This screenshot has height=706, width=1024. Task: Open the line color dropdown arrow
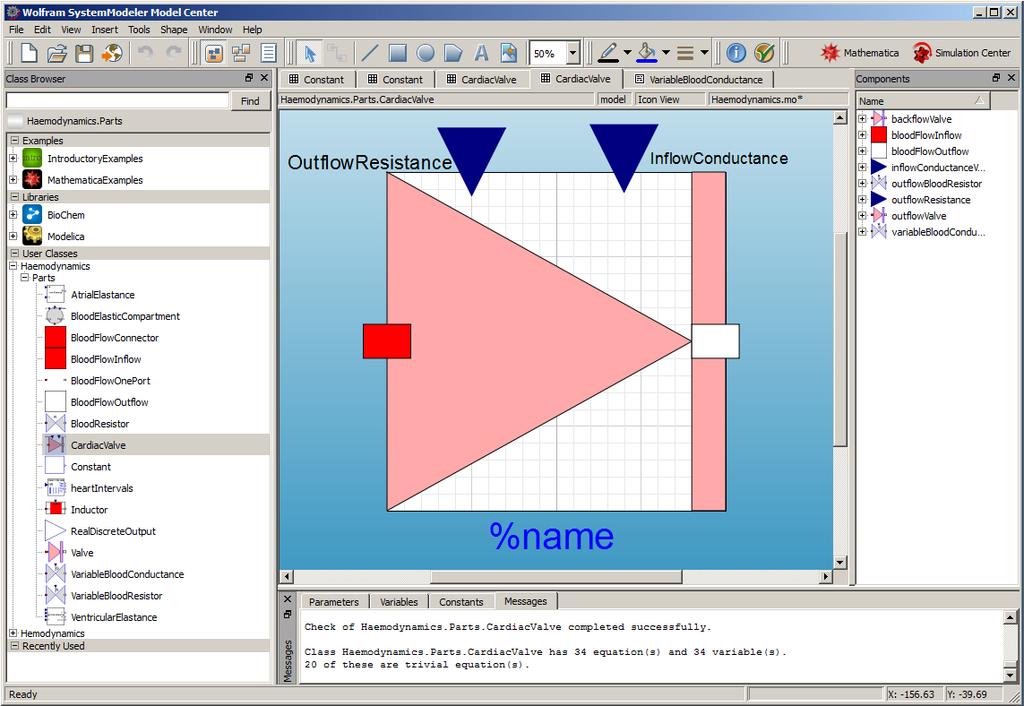tap(627, 53)
